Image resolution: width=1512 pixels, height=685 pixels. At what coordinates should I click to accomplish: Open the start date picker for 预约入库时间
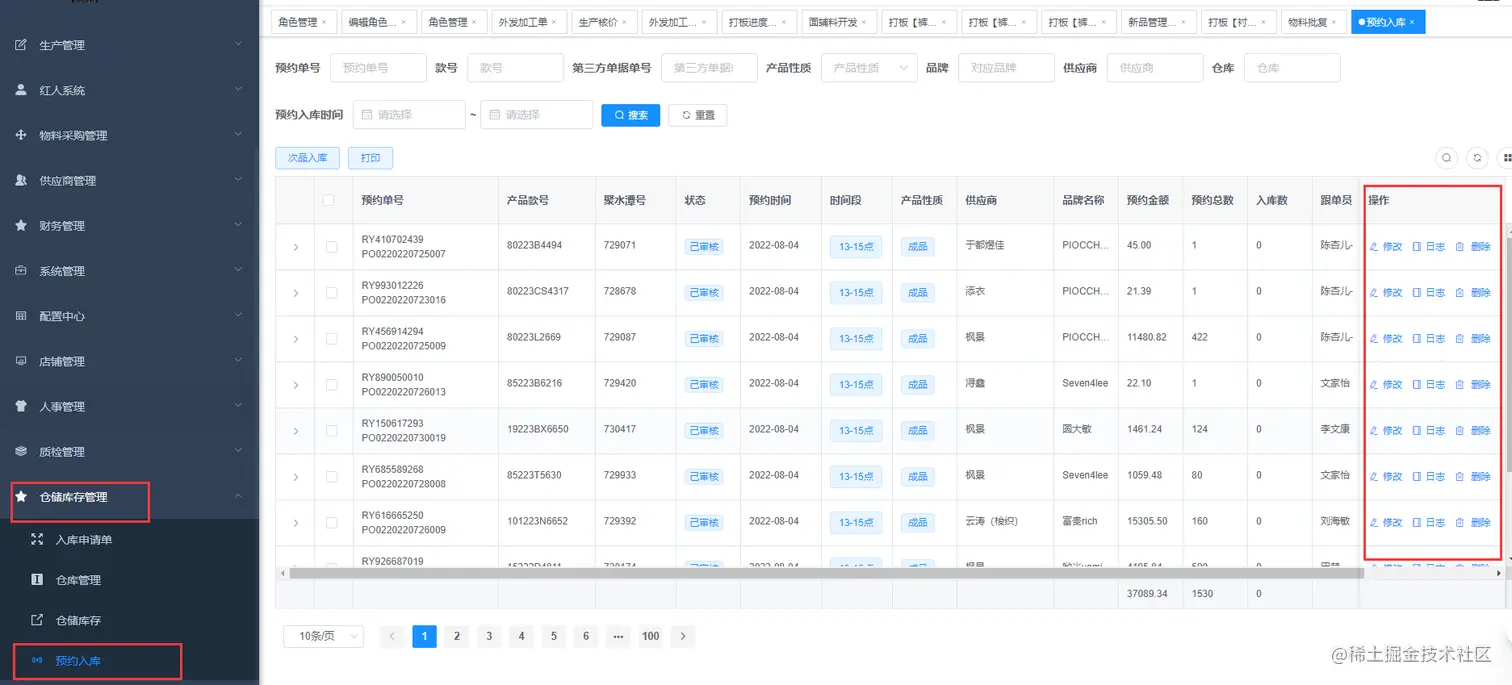409,115
